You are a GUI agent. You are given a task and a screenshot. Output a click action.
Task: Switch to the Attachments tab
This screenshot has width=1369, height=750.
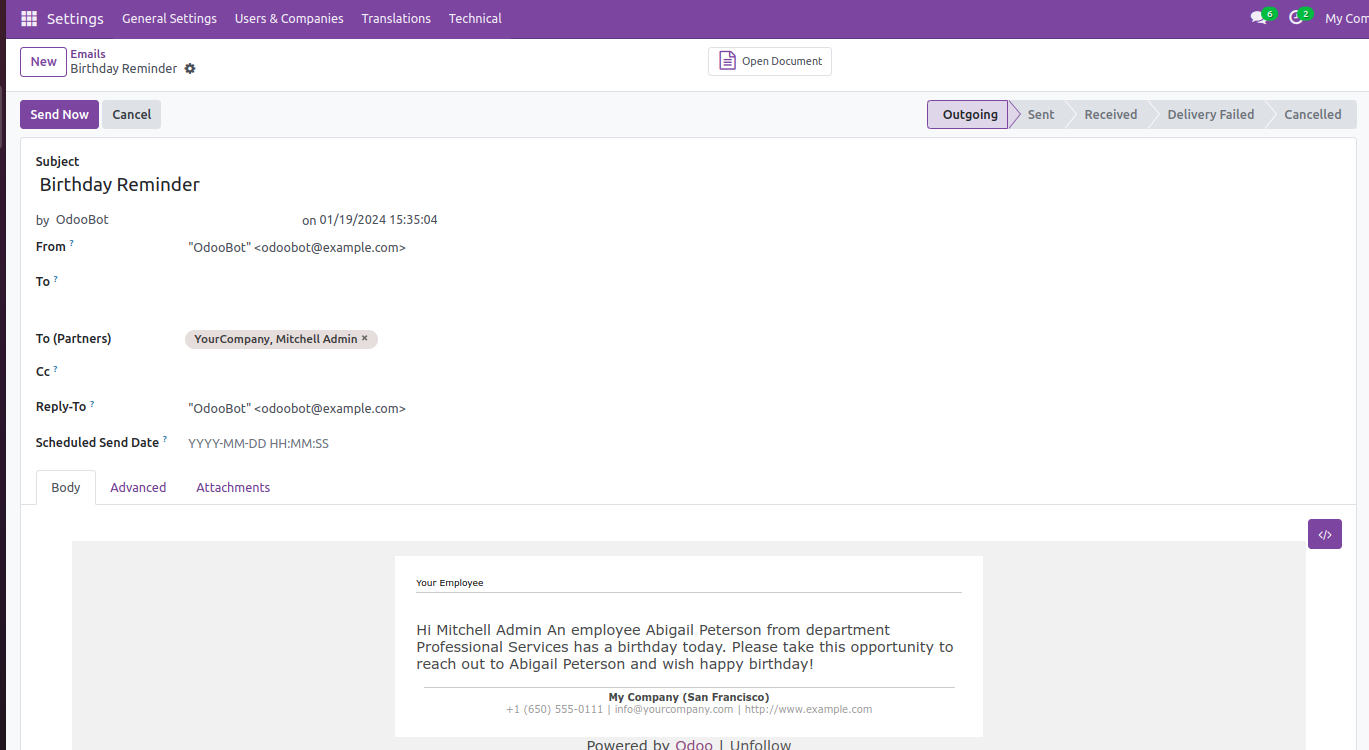coord(233,487)
